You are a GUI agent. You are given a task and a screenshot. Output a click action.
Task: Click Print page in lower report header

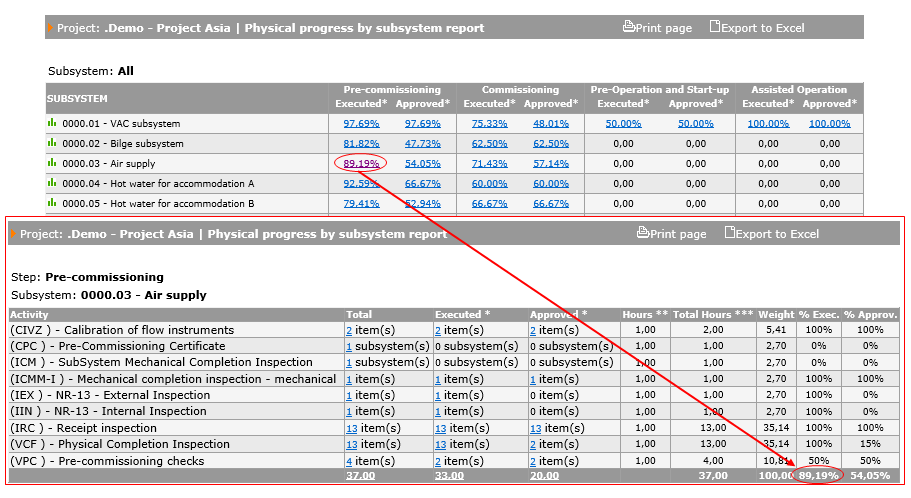click(x=672, y=234)
